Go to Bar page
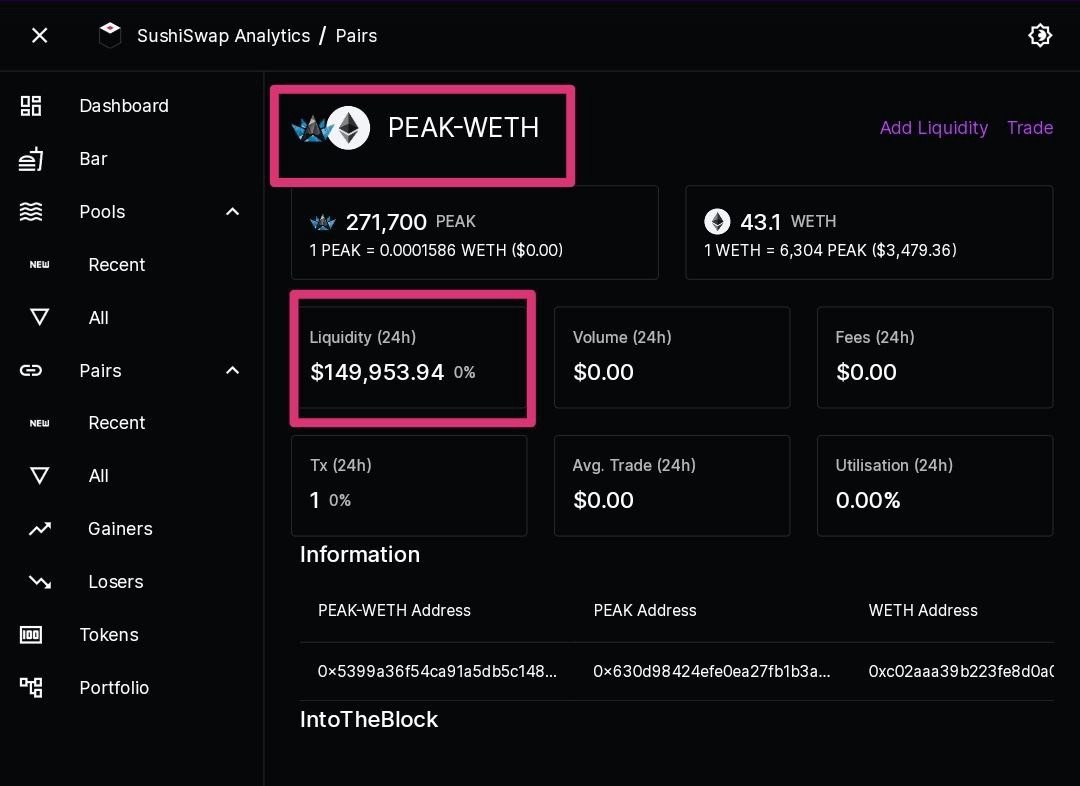This screenshot has width=1080, height=786. coord(94,158)
